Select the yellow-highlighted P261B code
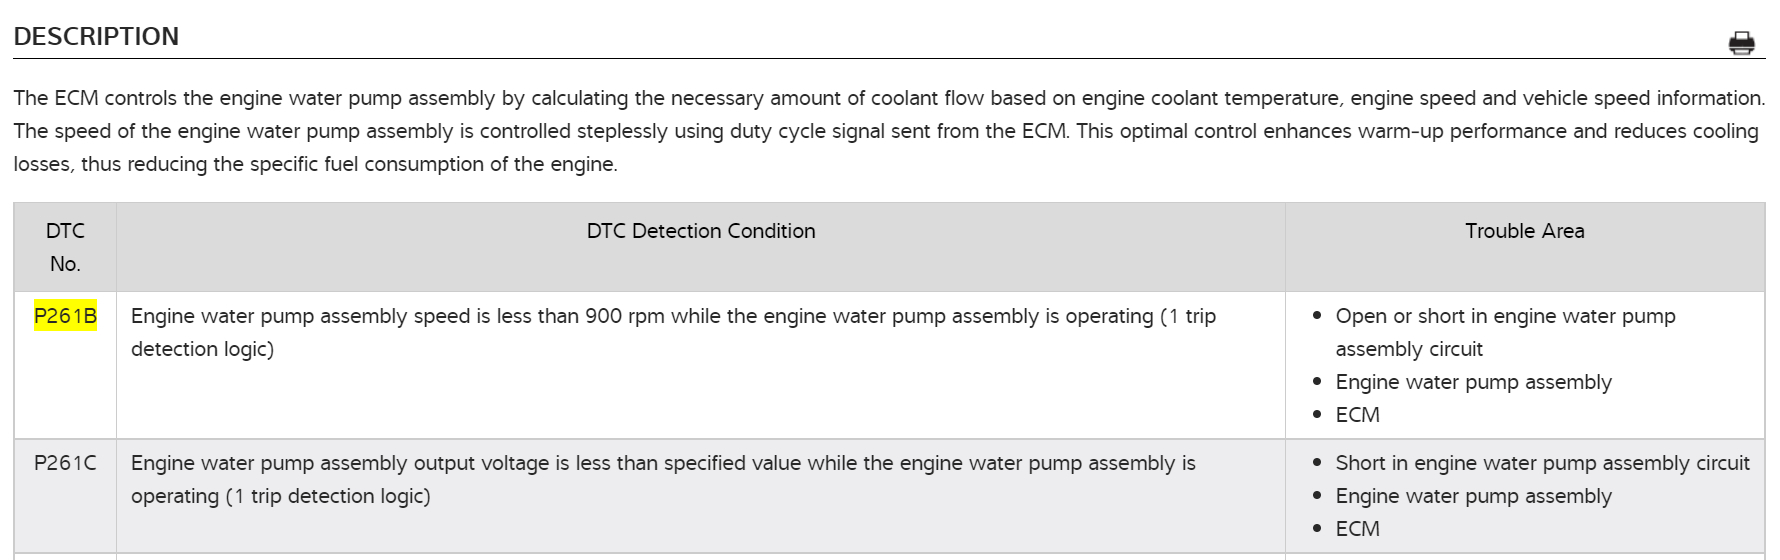This screenshot has height=560, width=1780. tap(65, 317)
